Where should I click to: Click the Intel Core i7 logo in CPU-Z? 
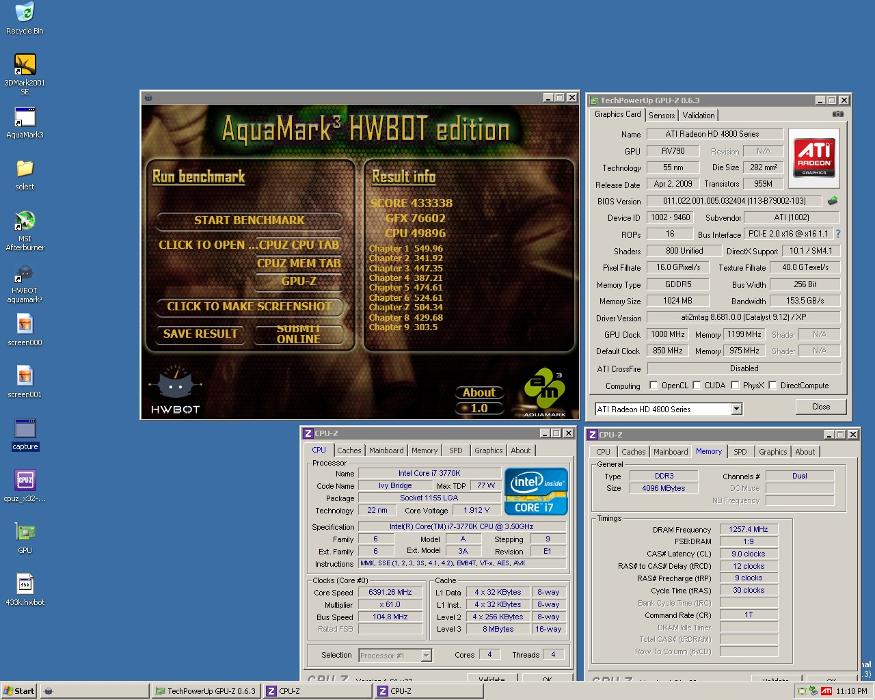(x=536, y=491)
